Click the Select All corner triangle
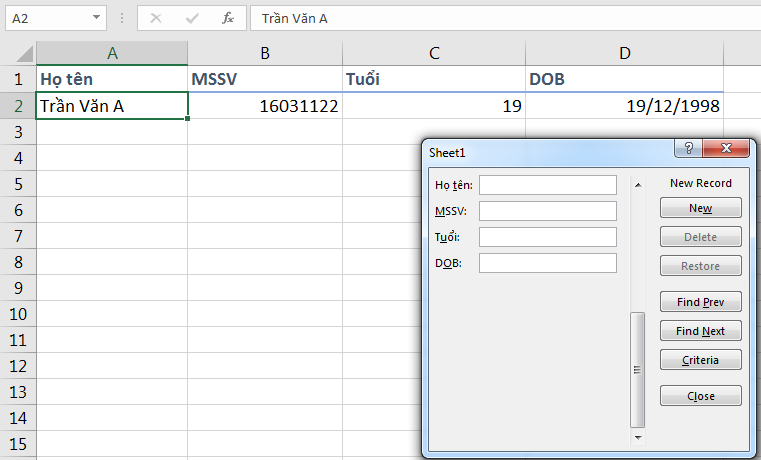This screenshot has width=761, height=460. click(x=18, y=54)
